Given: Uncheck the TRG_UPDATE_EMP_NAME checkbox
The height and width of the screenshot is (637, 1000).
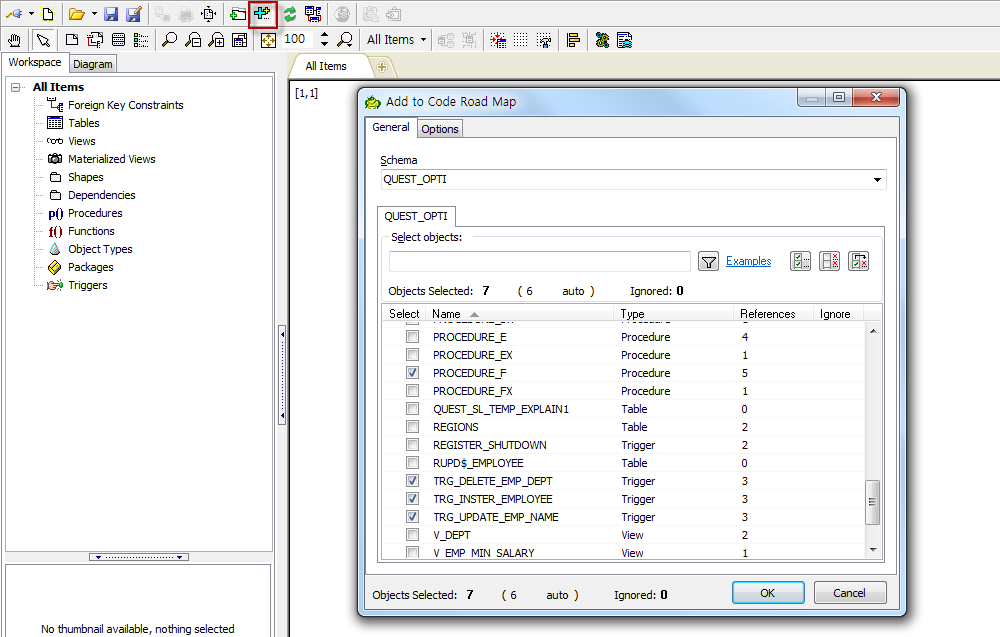Looking at the screenshot, I should 412,517.
